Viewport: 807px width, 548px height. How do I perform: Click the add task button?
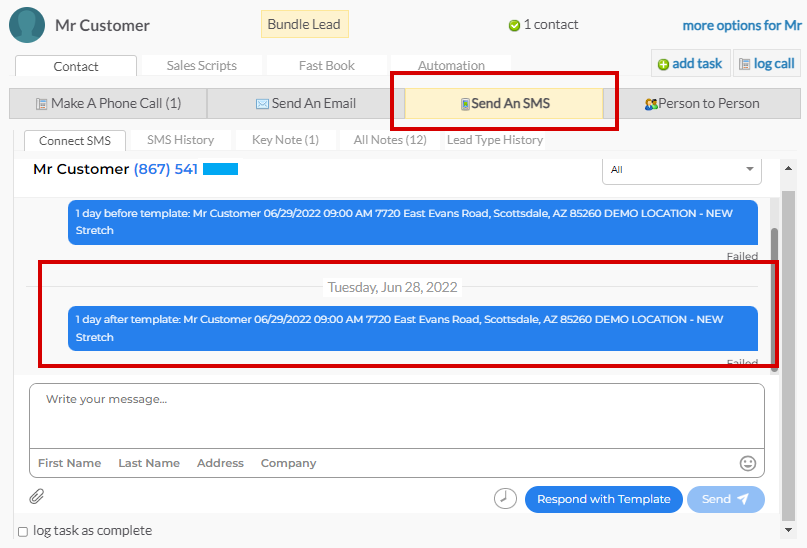[x=690, y=63]
